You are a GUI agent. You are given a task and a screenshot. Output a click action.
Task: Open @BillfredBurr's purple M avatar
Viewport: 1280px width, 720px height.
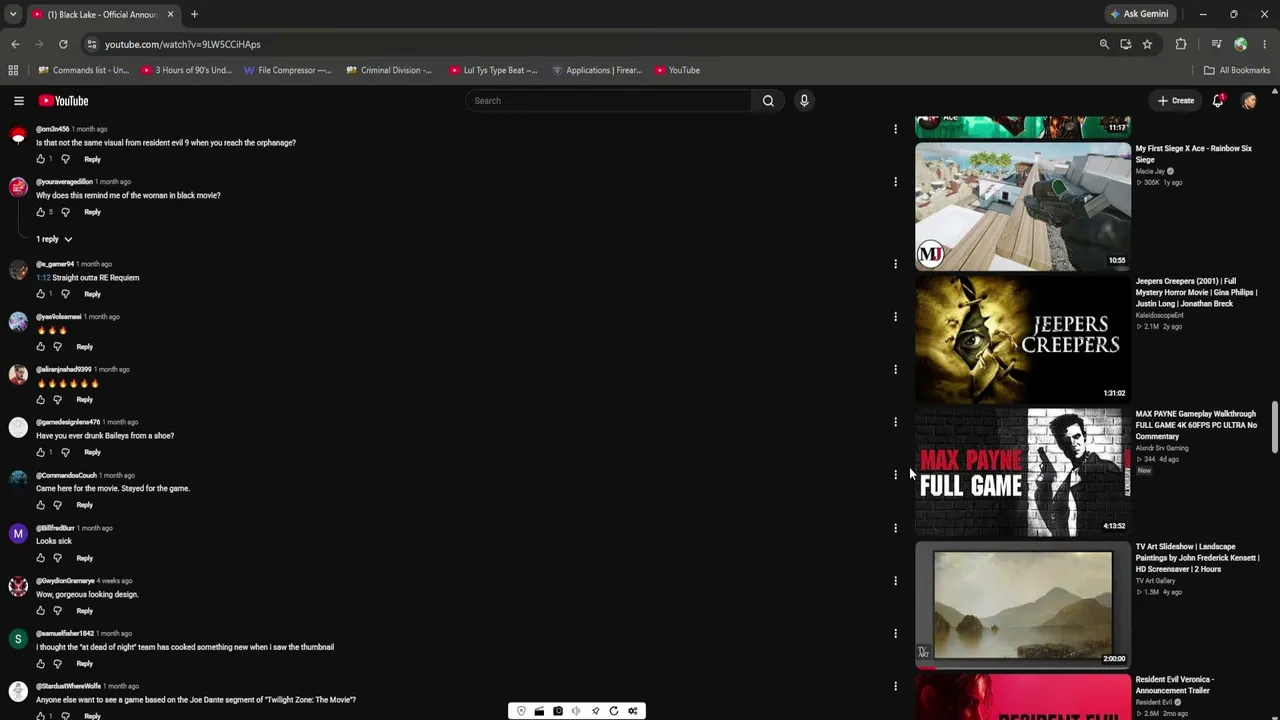pos(18,534)
